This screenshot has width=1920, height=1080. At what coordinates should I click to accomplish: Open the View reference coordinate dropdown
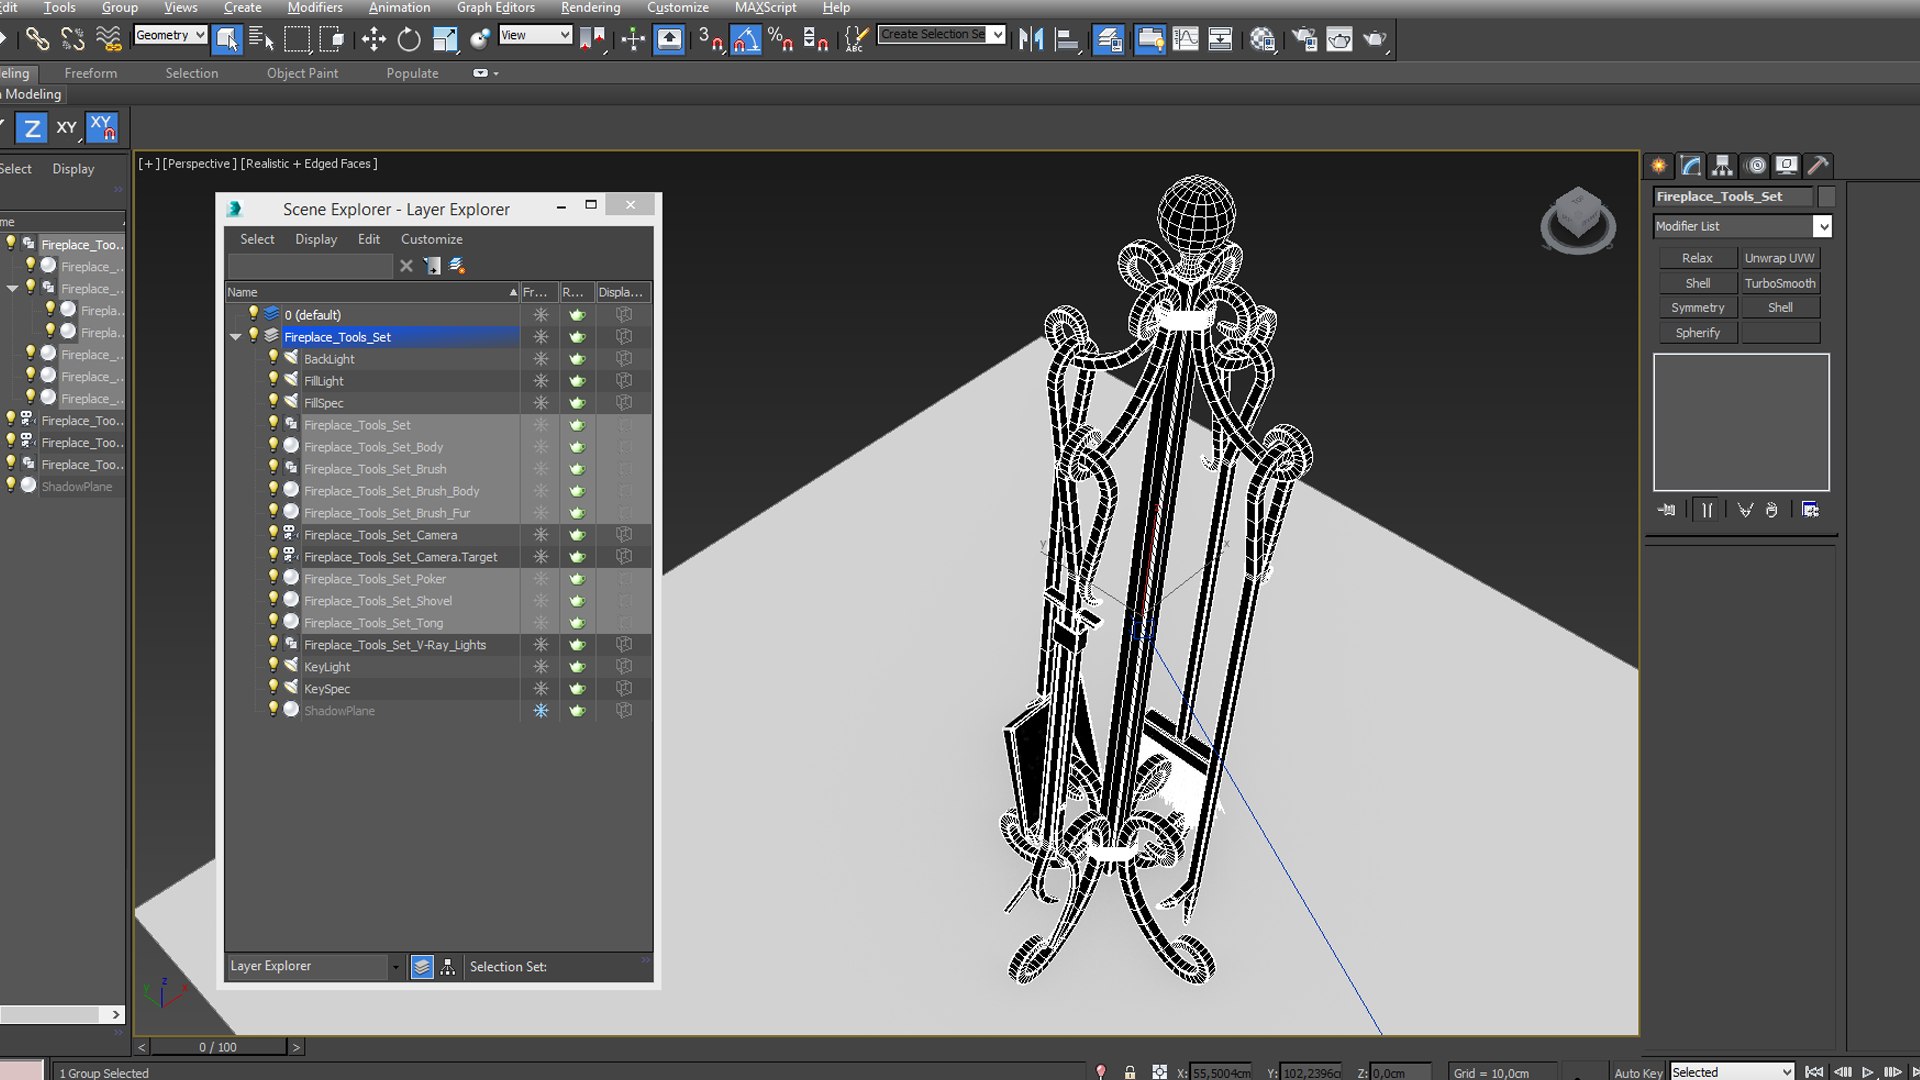coord(535,35)
